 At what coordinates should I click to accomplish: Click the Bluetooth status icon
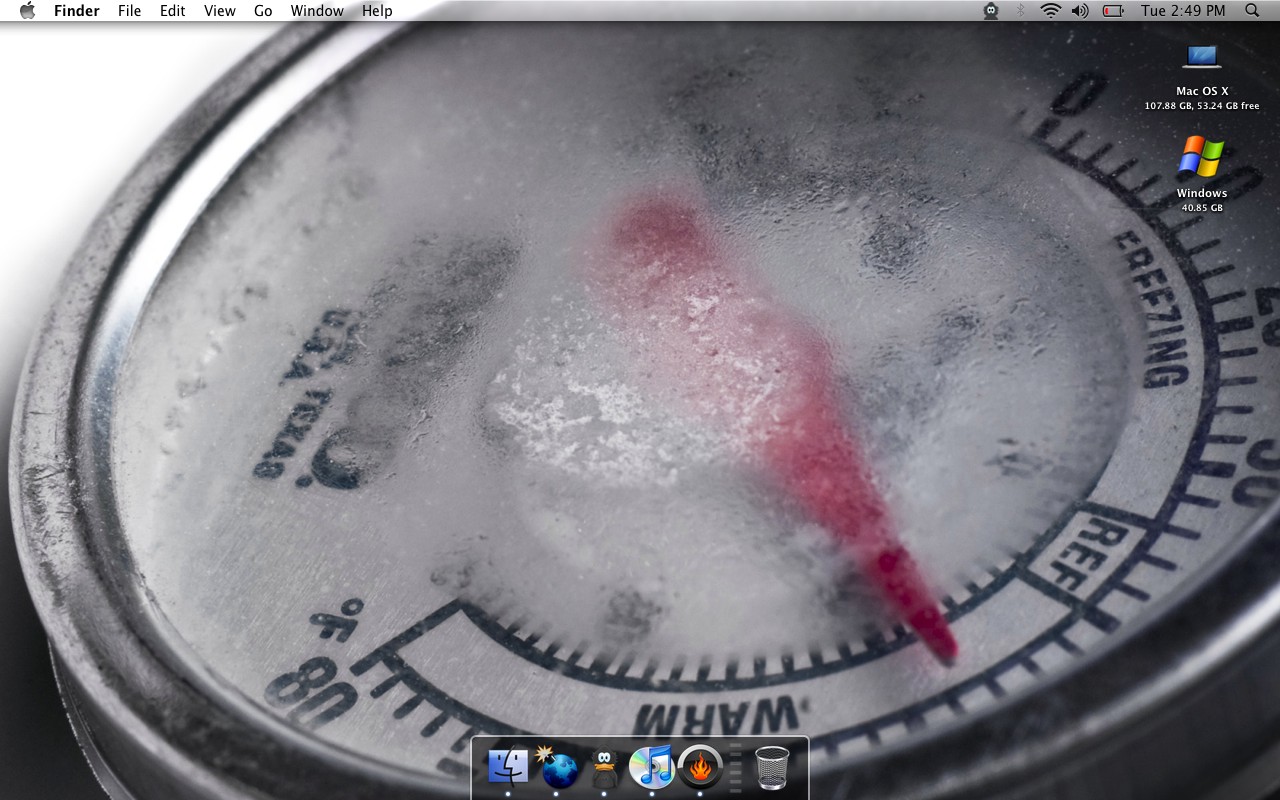coord(1021,10)
